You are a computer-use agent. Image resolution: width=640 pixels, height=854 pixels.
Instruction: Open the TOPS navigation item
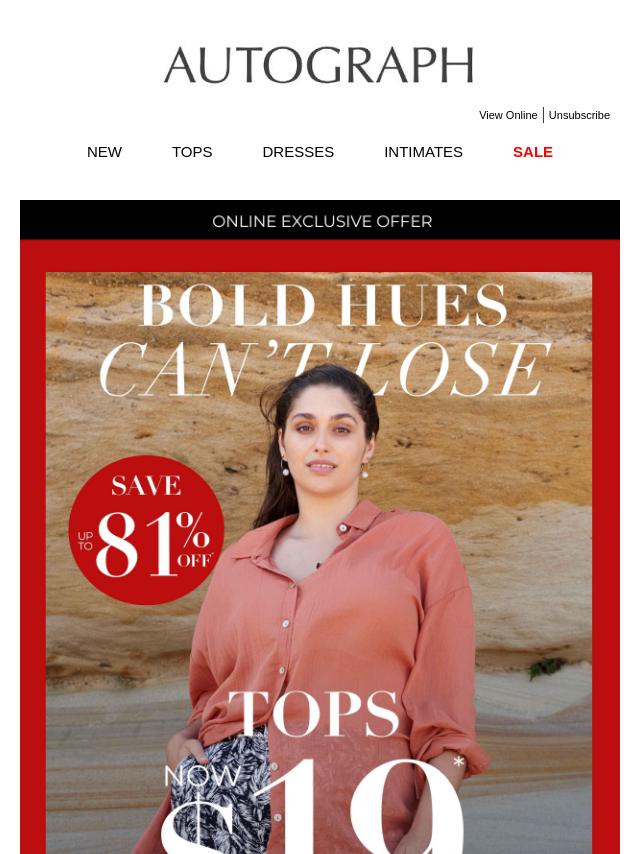(192, 152)
